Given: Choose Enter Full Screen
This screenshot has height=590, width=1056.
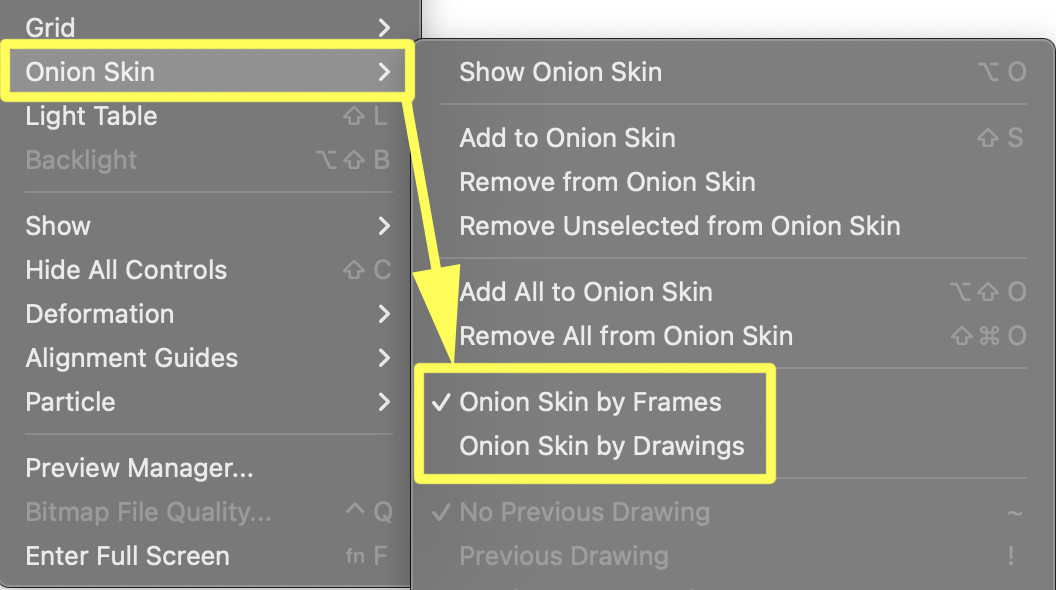Looking at the screenshot, I should (127, 556).
